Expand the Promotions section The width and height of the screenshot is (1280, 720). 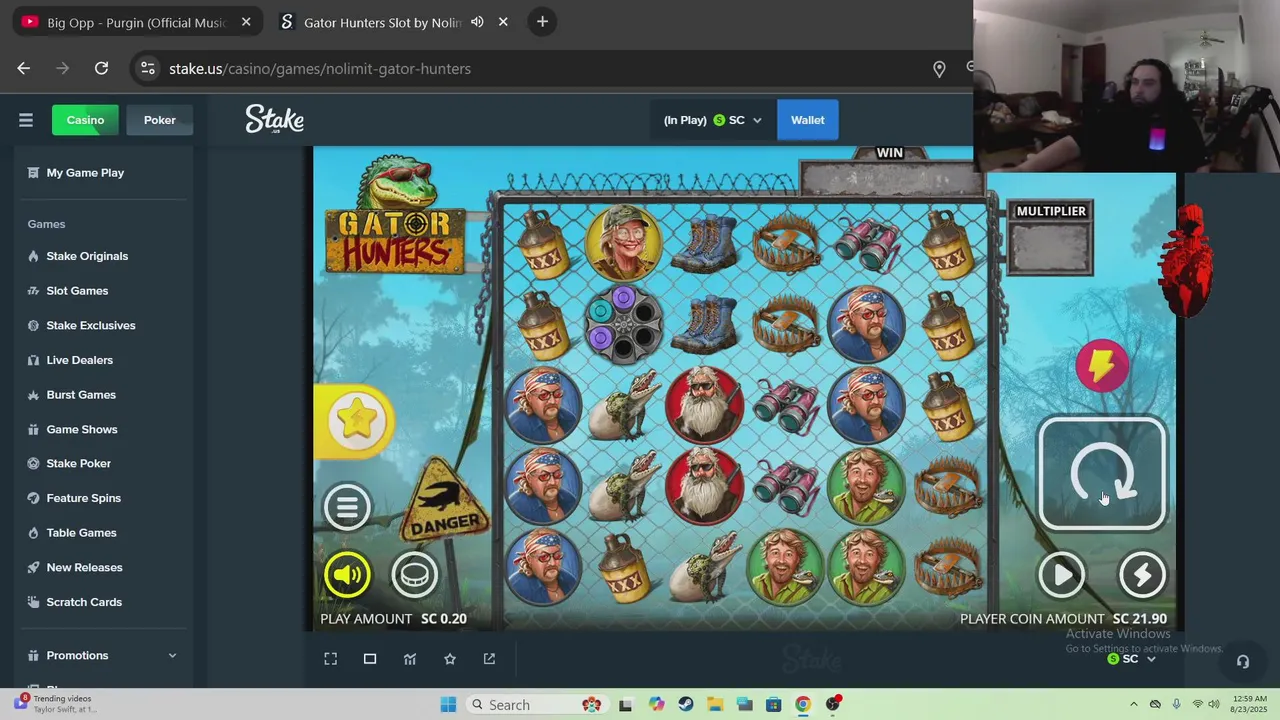pyautogui.click(x=102, y=656)
